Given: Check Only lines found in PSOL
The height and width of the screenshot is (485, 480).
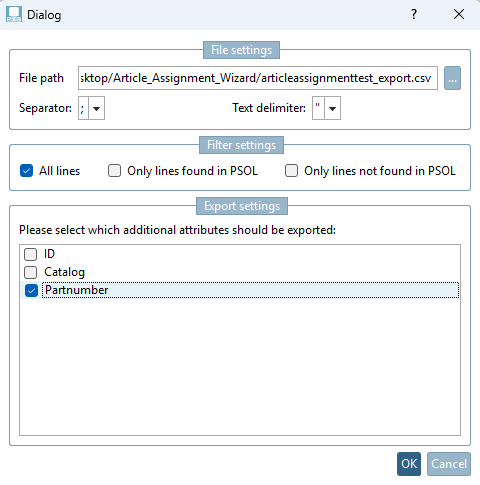Looking at the screenshot, I should [x=114, y=171].
